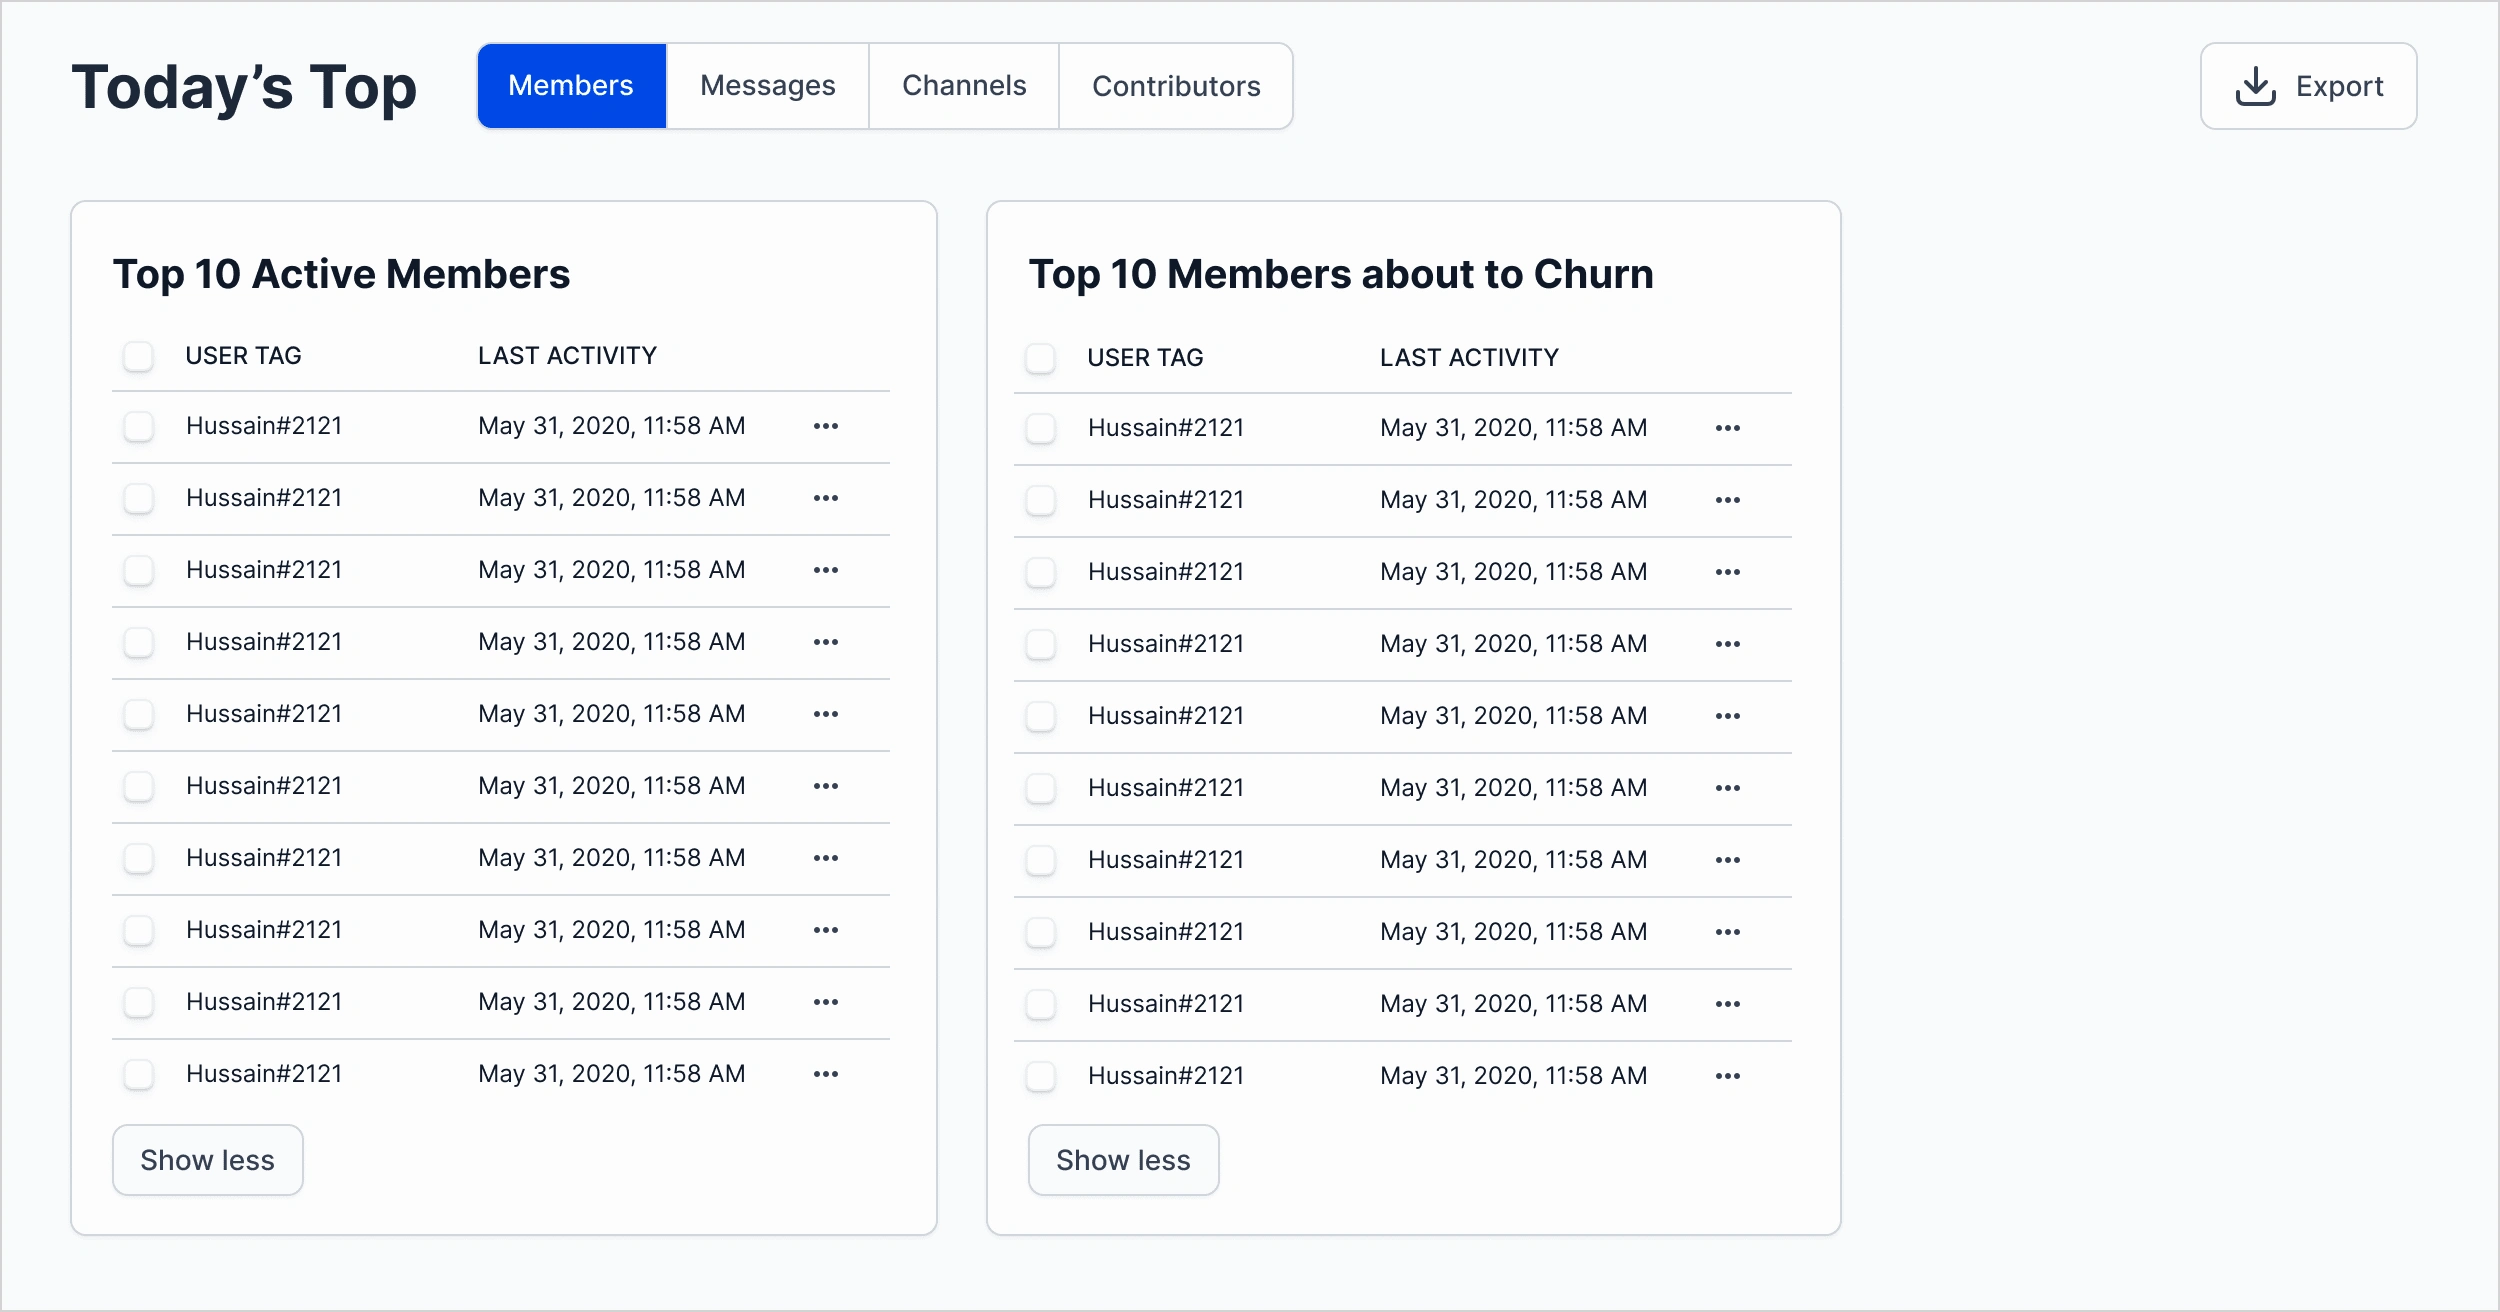Image resolution: width=2500 pixels, height=1312 pixels.
Task: Open ellipsis menu for seventh Churn table row
Action: point(1728,860)
